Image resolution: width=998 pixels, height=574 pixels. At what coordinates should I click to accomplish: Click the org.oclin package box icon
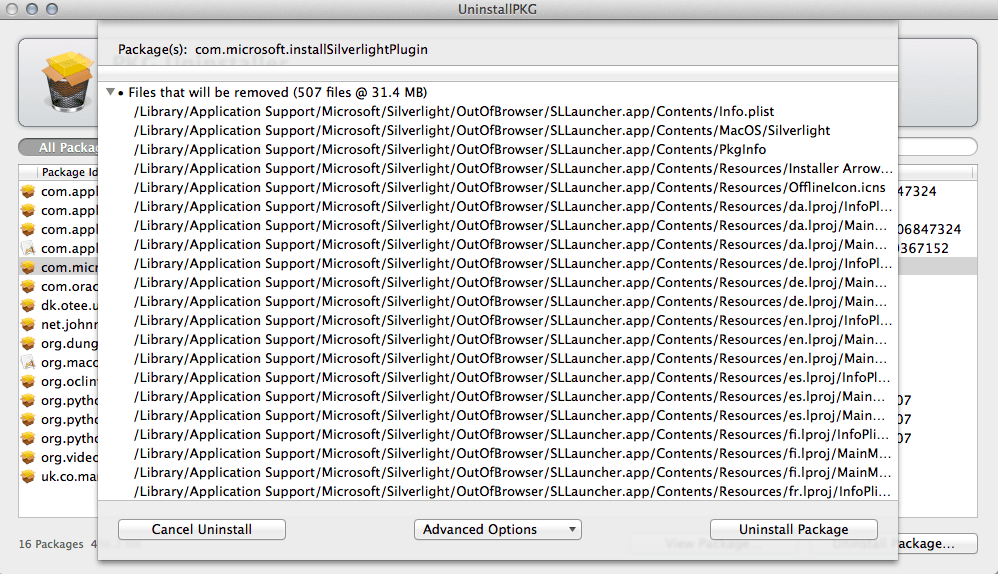coord(28,382)
